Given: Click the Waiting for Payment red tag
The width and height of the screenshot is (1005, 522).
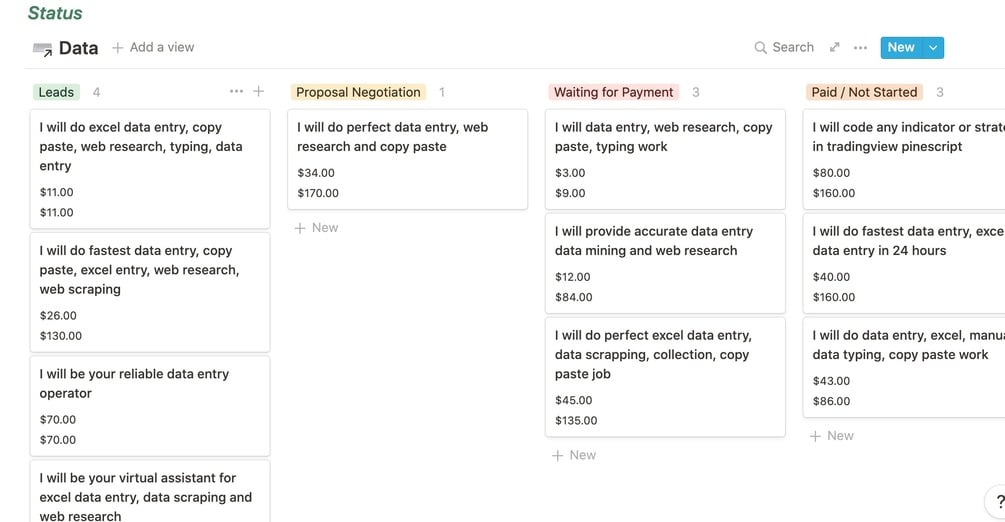Looking at the screenshot, I should point(613,92).
